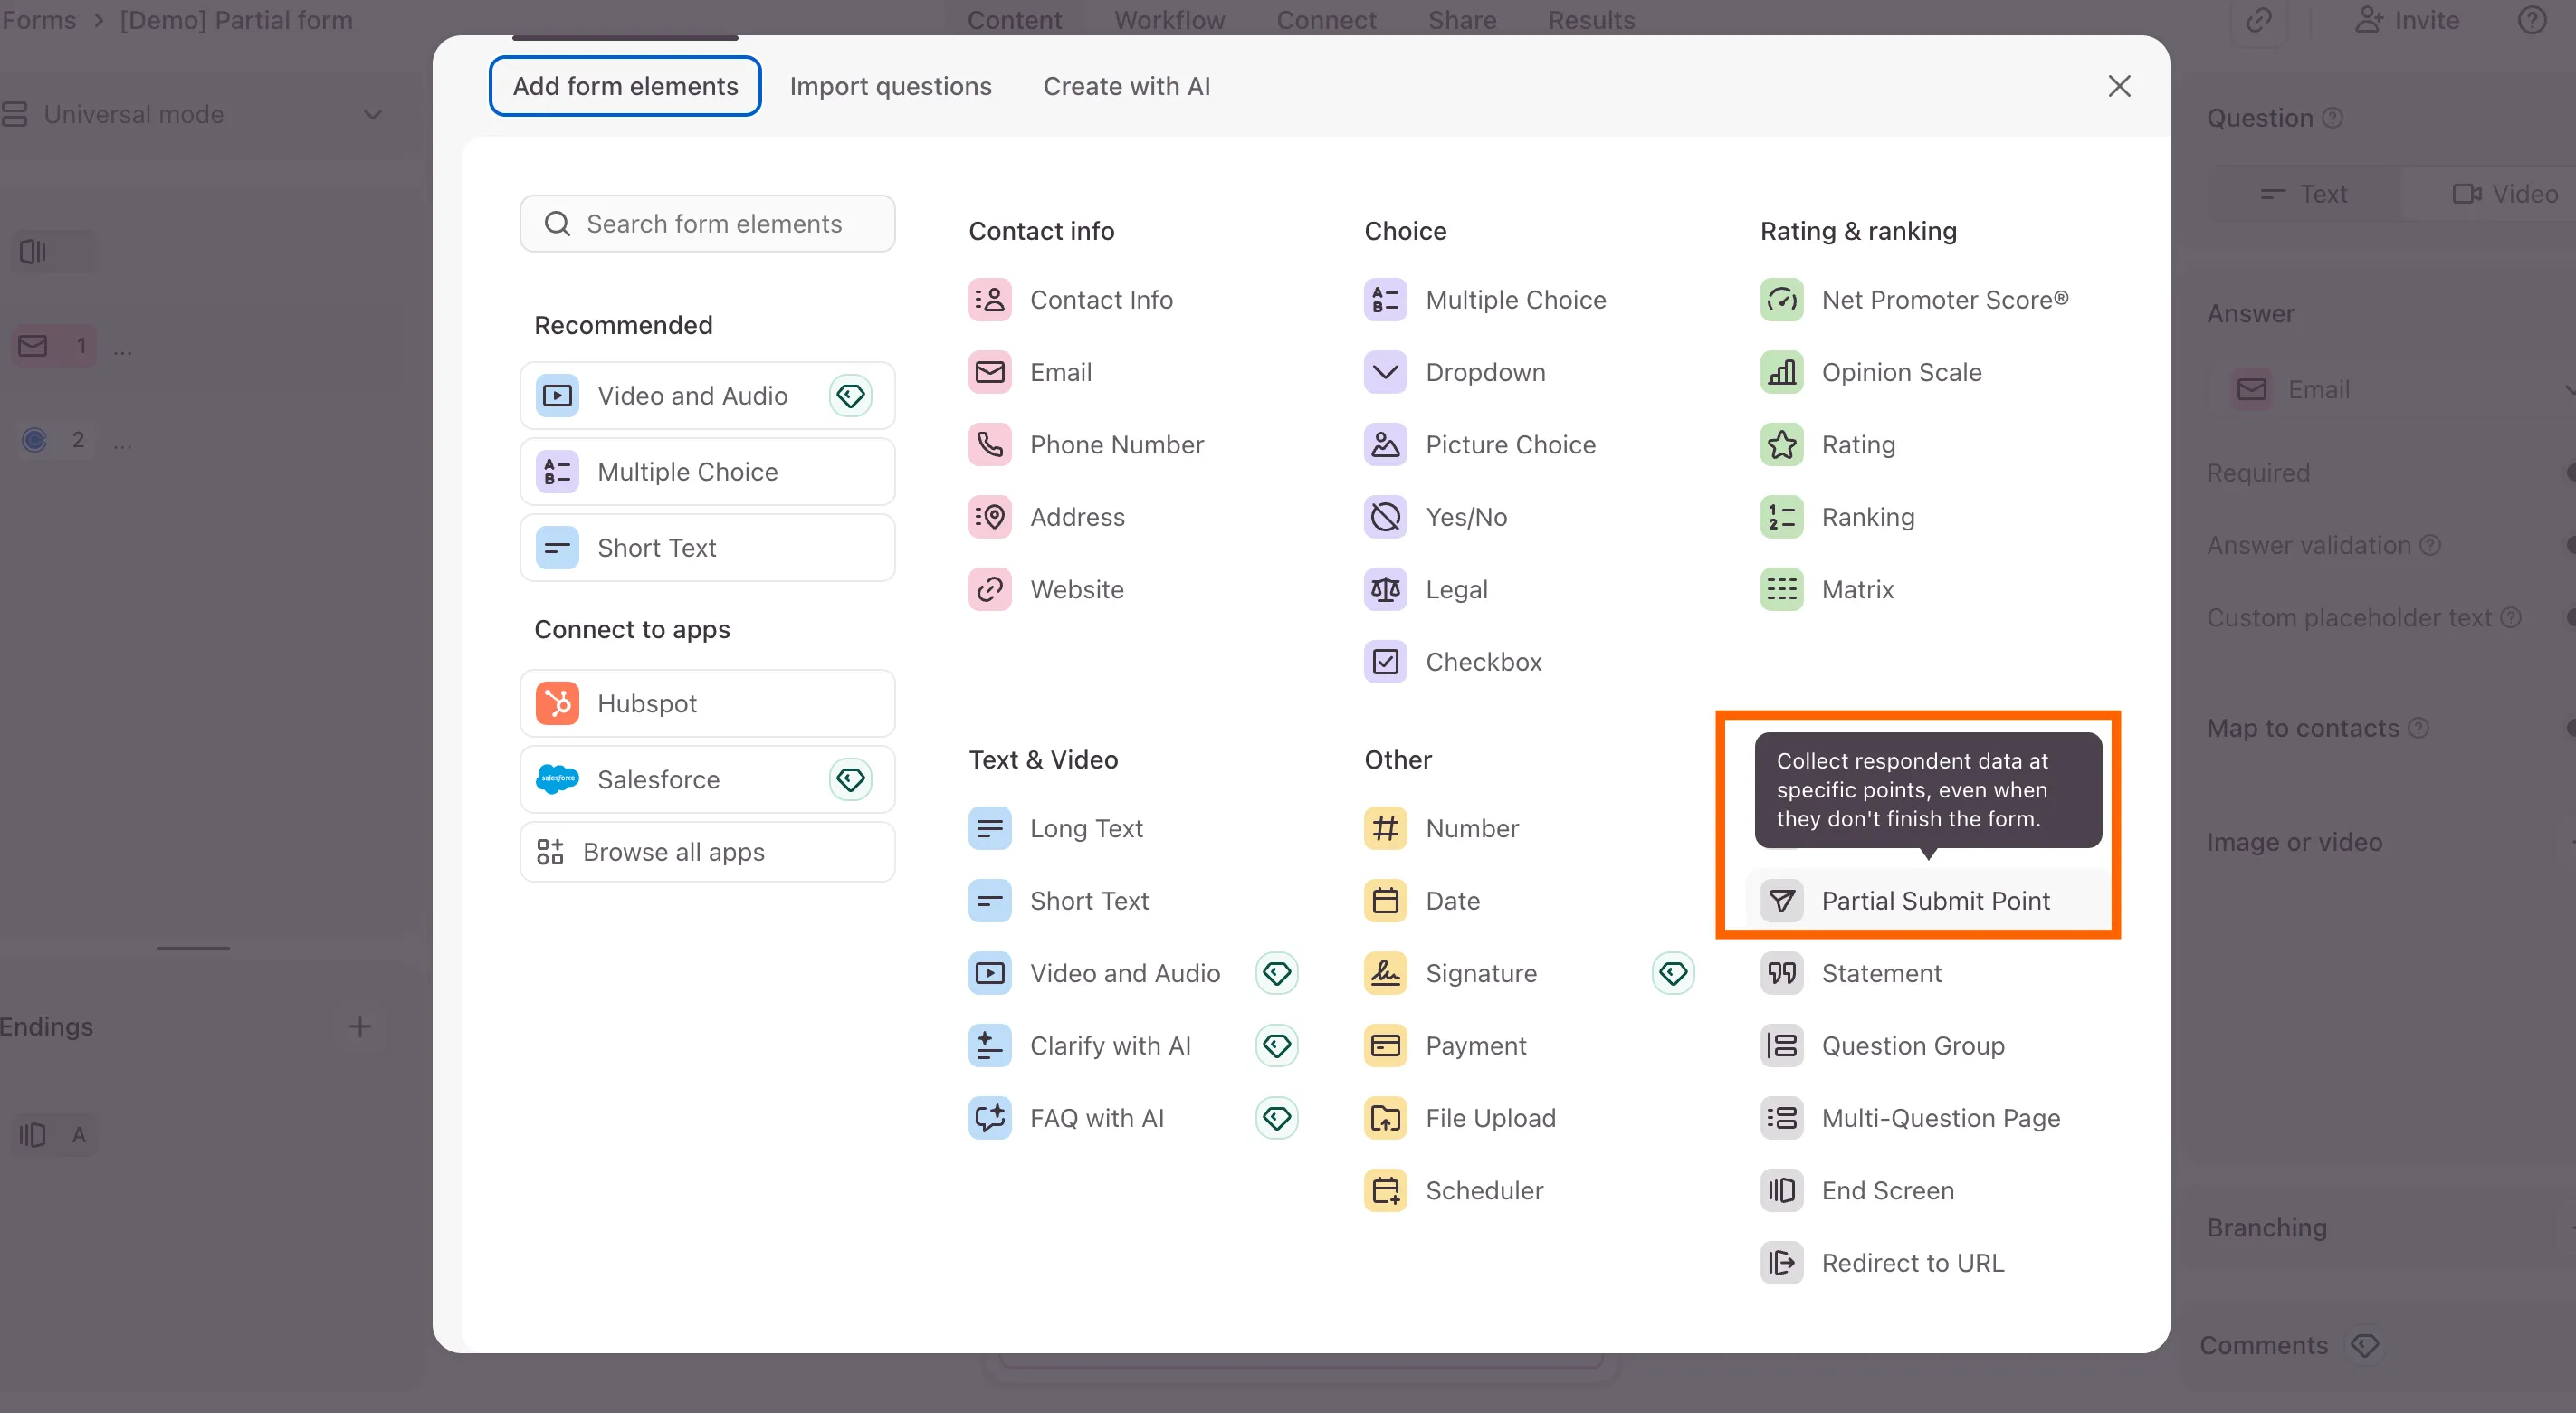Open the help question-mark icon
The width and height of the screenshot is (2576, 1413).
(2532, 19)
